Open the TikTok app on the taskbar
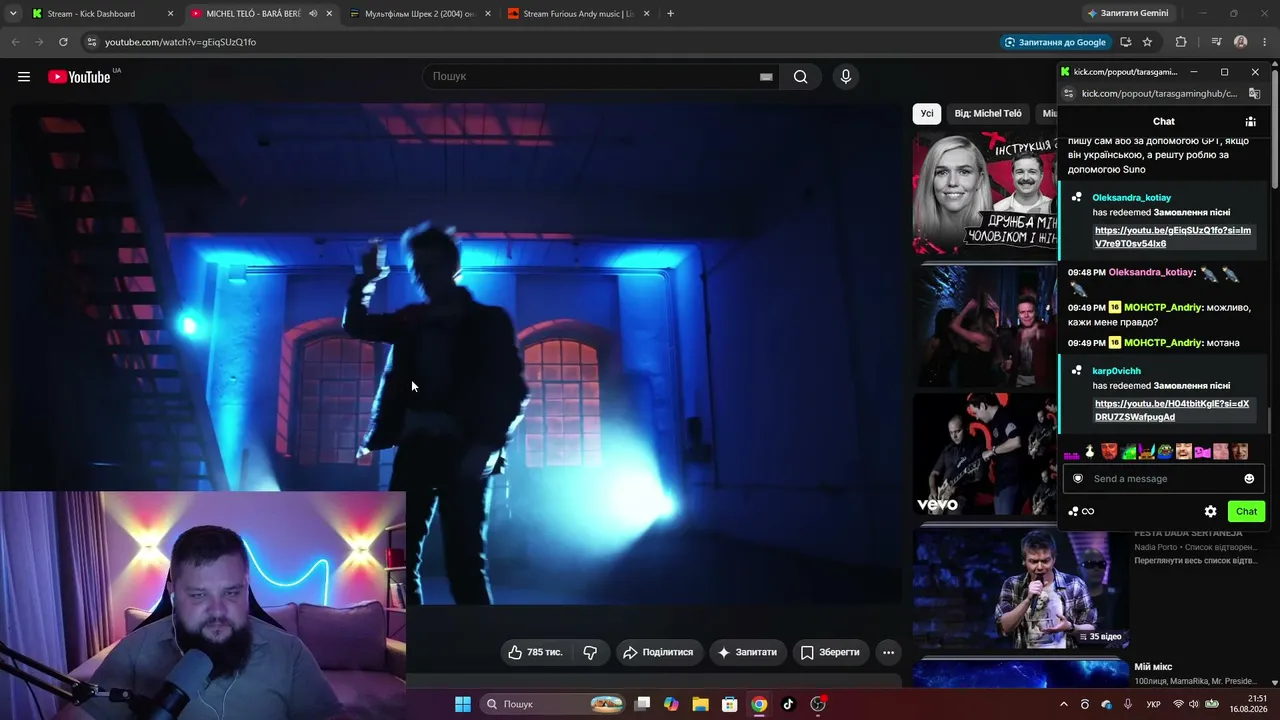 (x=788, y=704)
